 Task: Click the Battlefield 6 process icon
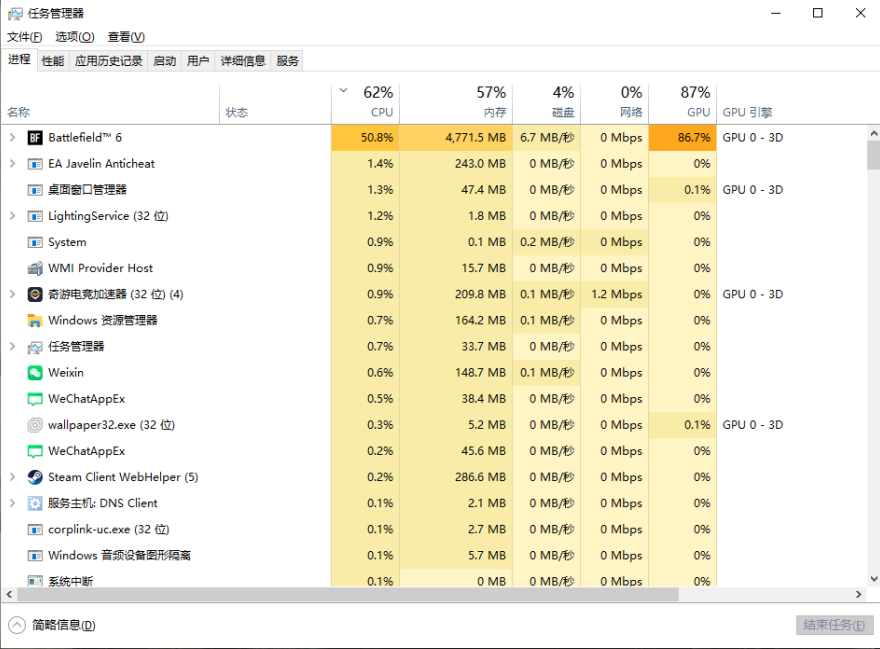[35, 138]
